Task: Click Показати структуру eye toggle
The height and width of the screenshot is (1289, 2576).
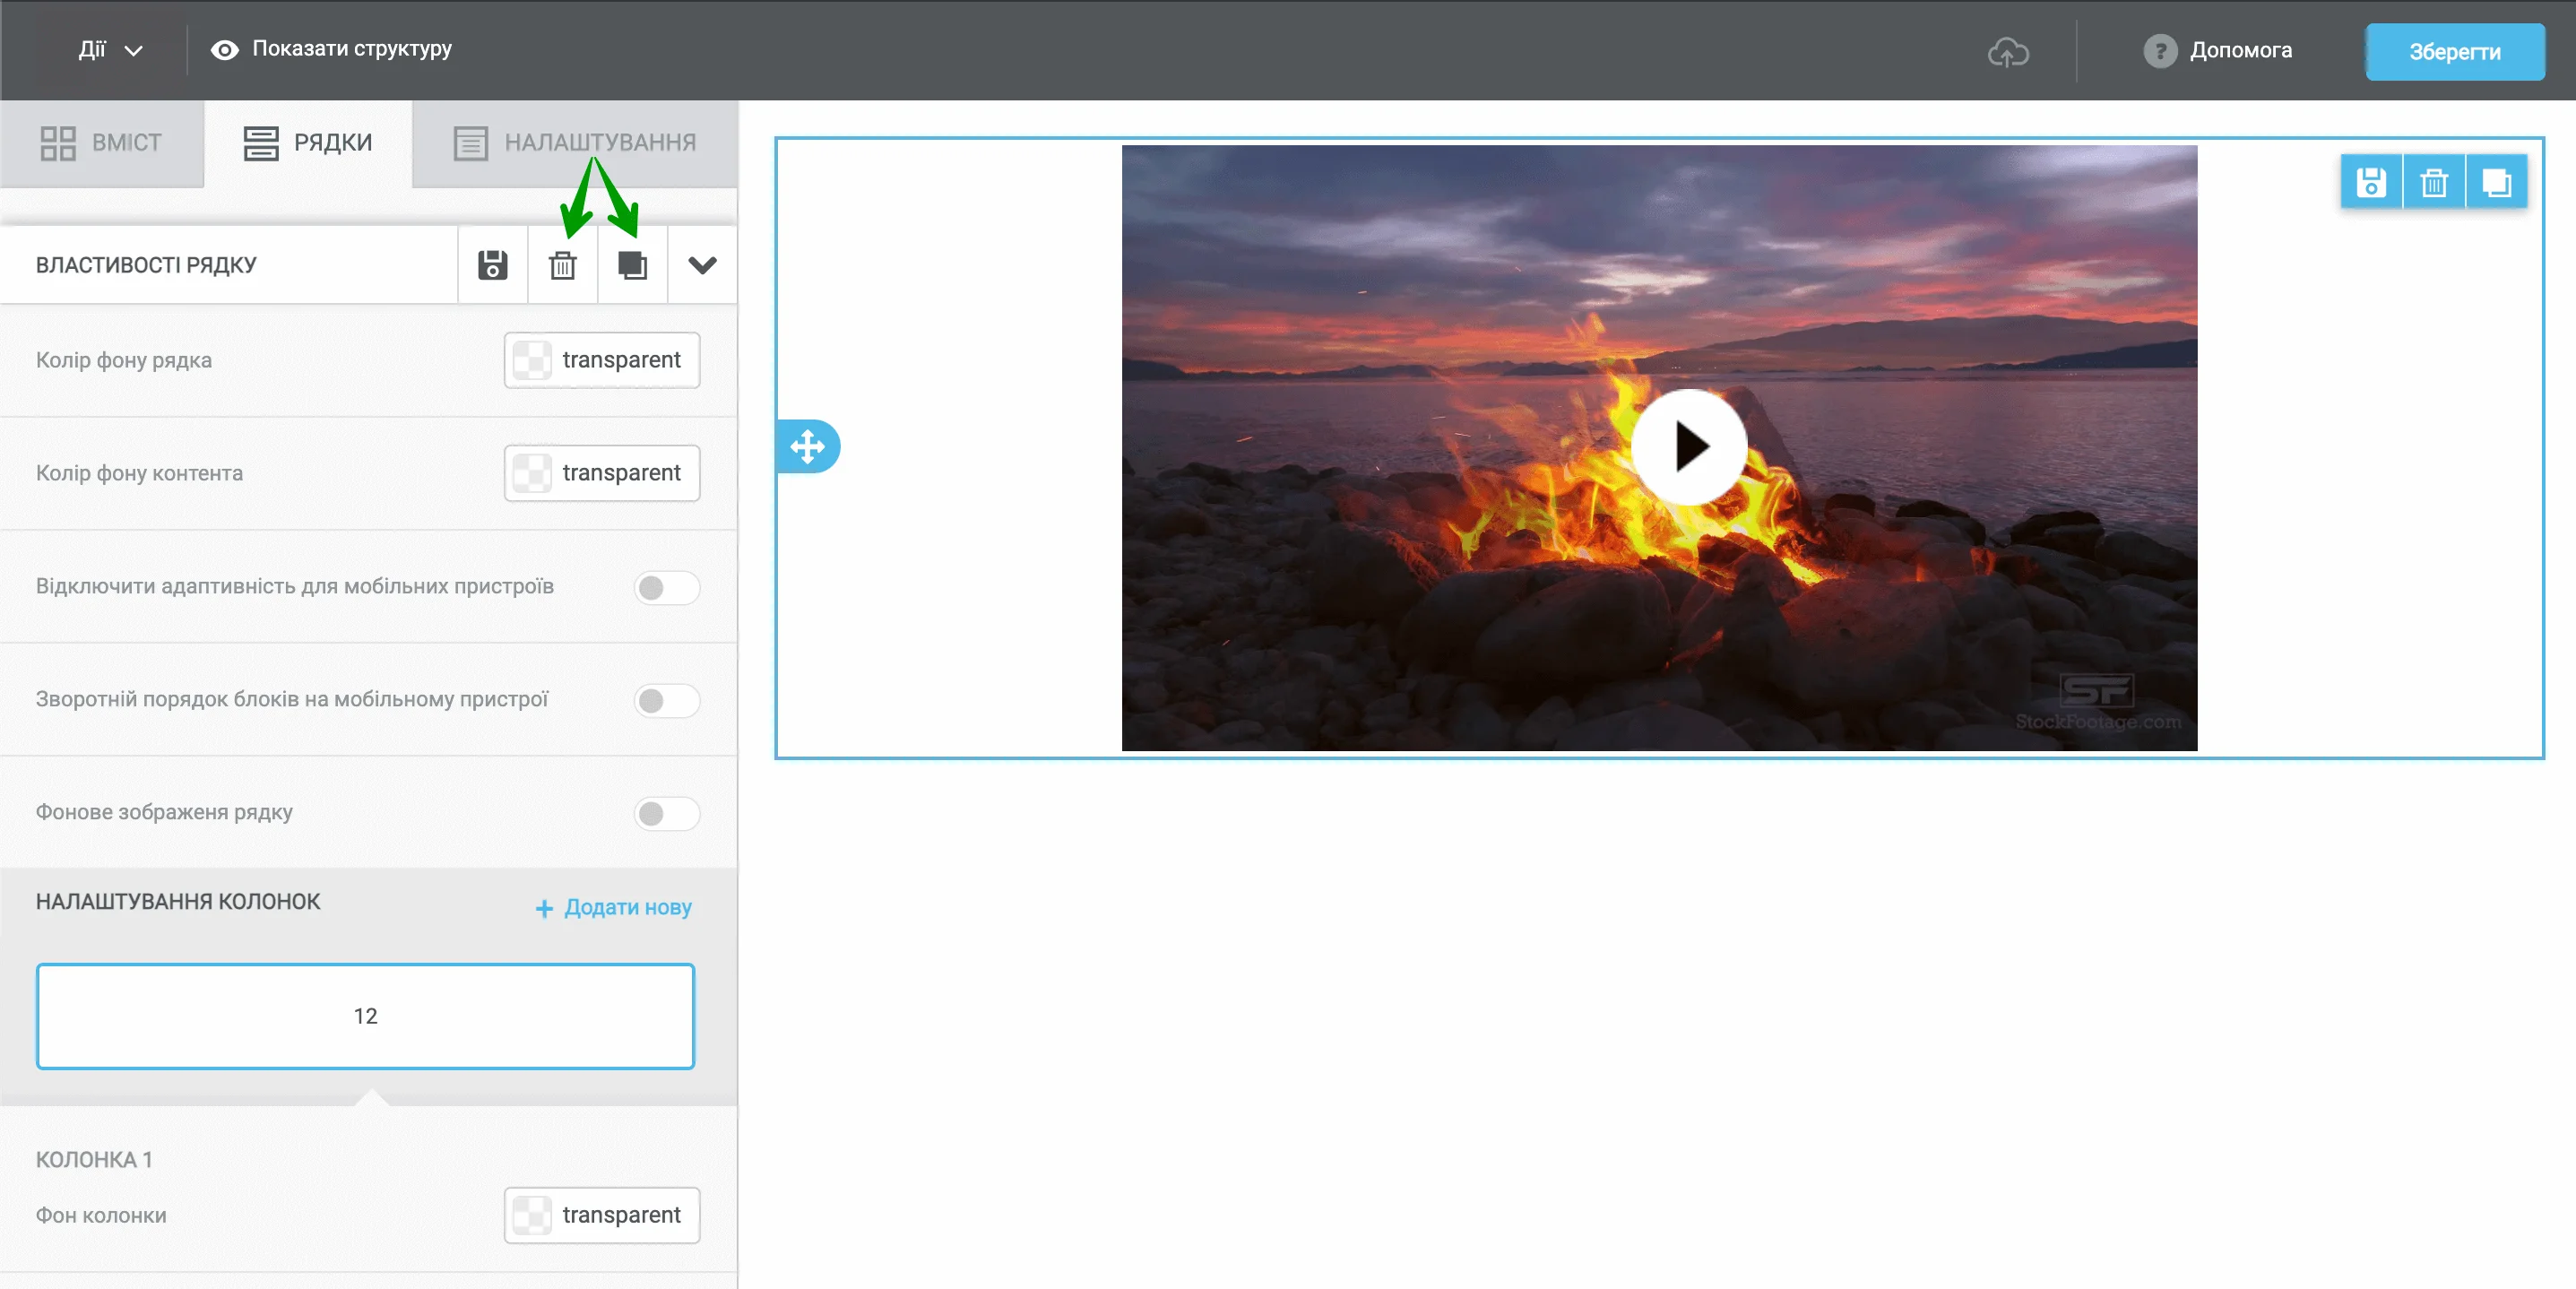Action: pos(331,49)
